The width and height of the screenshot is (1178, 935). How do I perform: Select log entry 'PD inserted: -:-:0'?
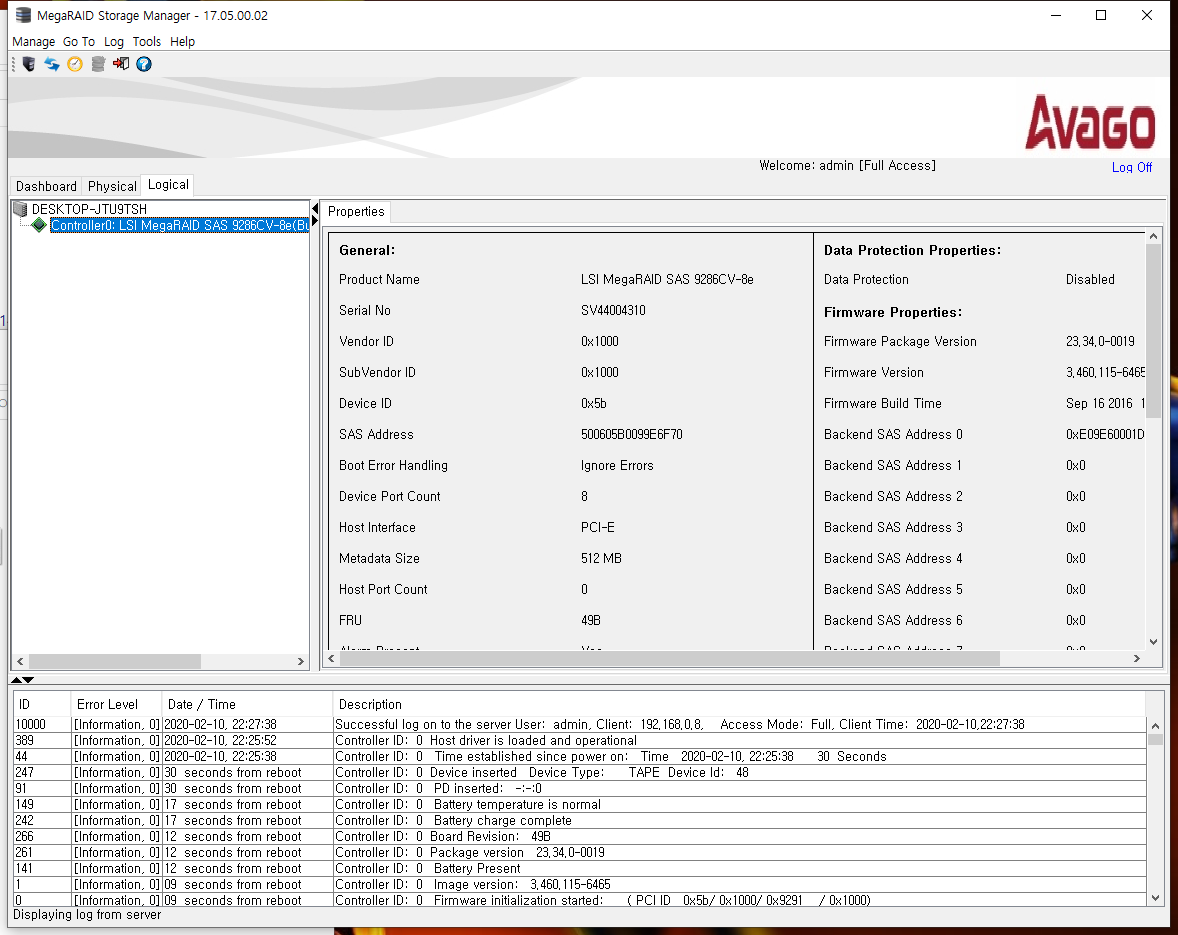[580, 789]
